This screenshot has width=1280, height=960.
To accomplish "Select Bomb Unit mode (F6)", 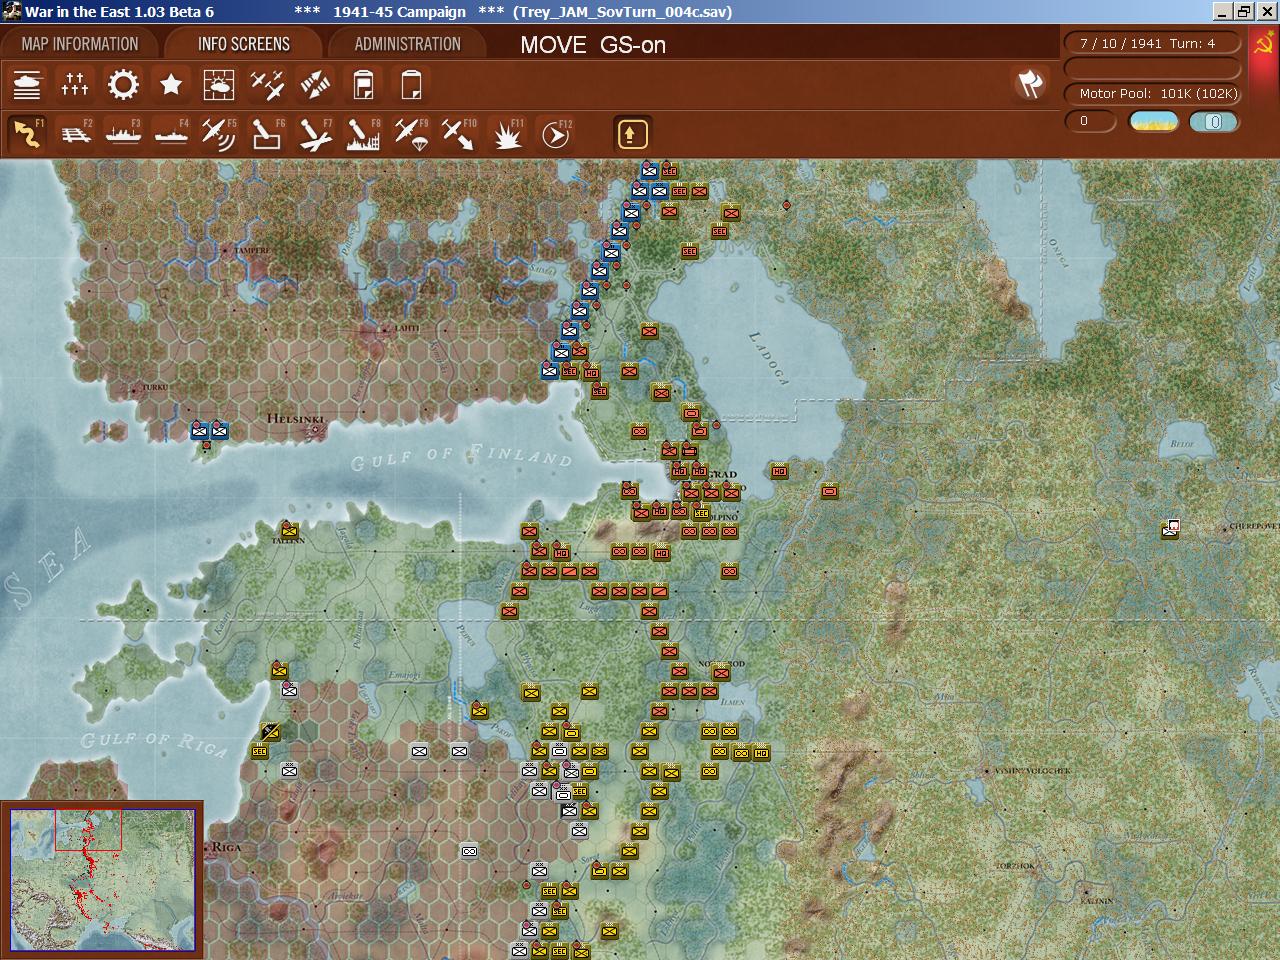I will tap(267, 134).
